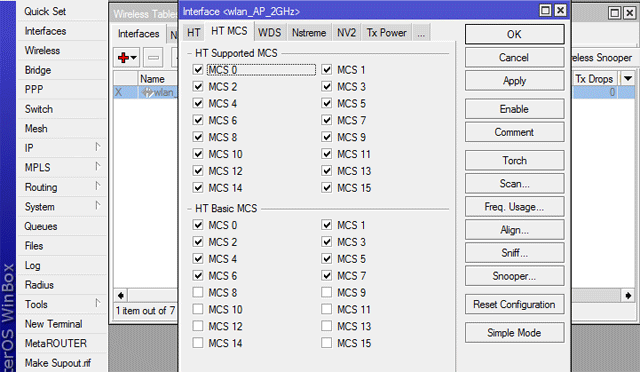Open the Scan... tool

click(514, 184)
